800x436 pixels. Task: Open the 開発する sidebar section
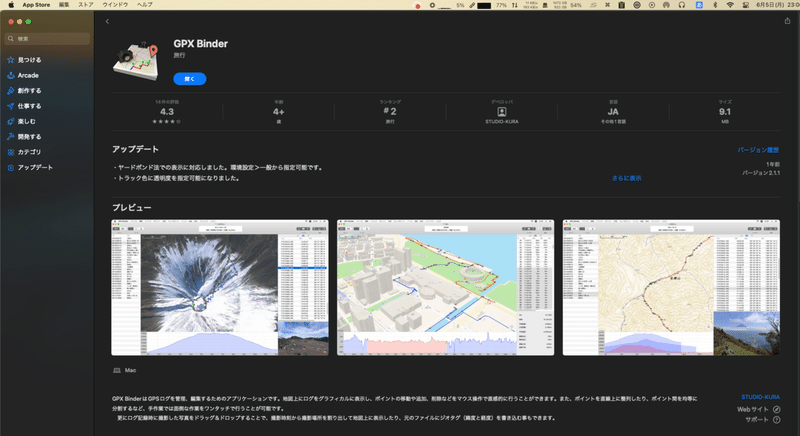[x=24, y=137]
